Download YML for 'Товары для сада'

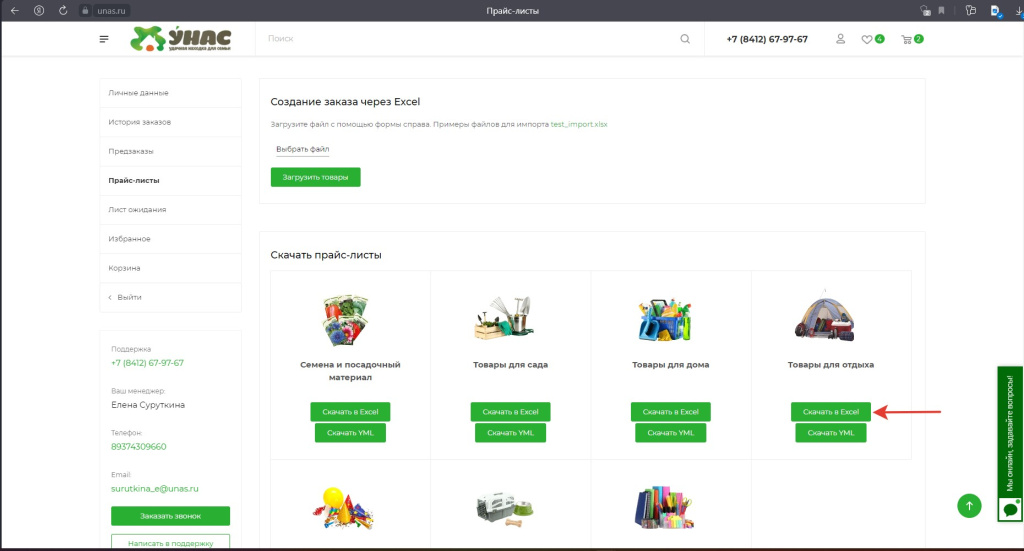coord(510,433)
